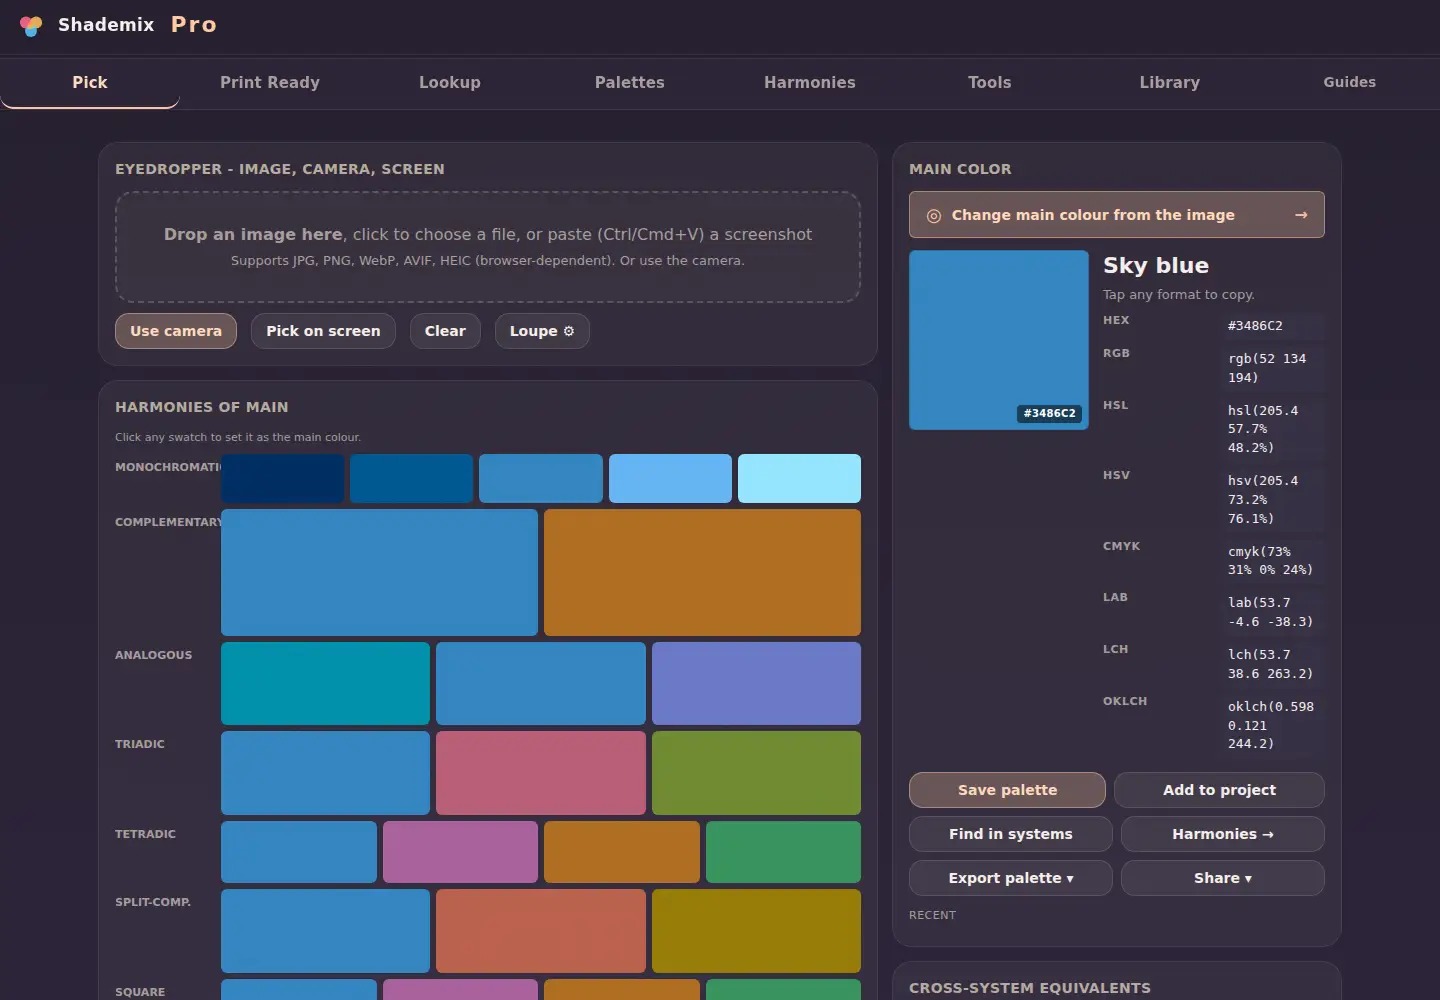Copy the HSV value hsv(205.4 73.2% 76.1%)
The width and height of the screenshot is (1440, 1000).
click(1273, 500)
